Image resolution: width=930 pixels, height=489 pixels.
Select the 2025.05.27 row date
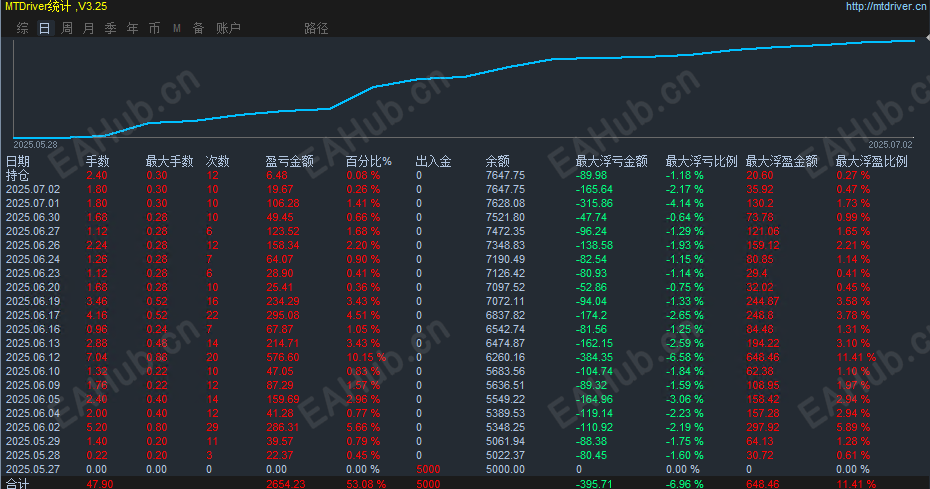pyautogui.click(x=33, y=469)
